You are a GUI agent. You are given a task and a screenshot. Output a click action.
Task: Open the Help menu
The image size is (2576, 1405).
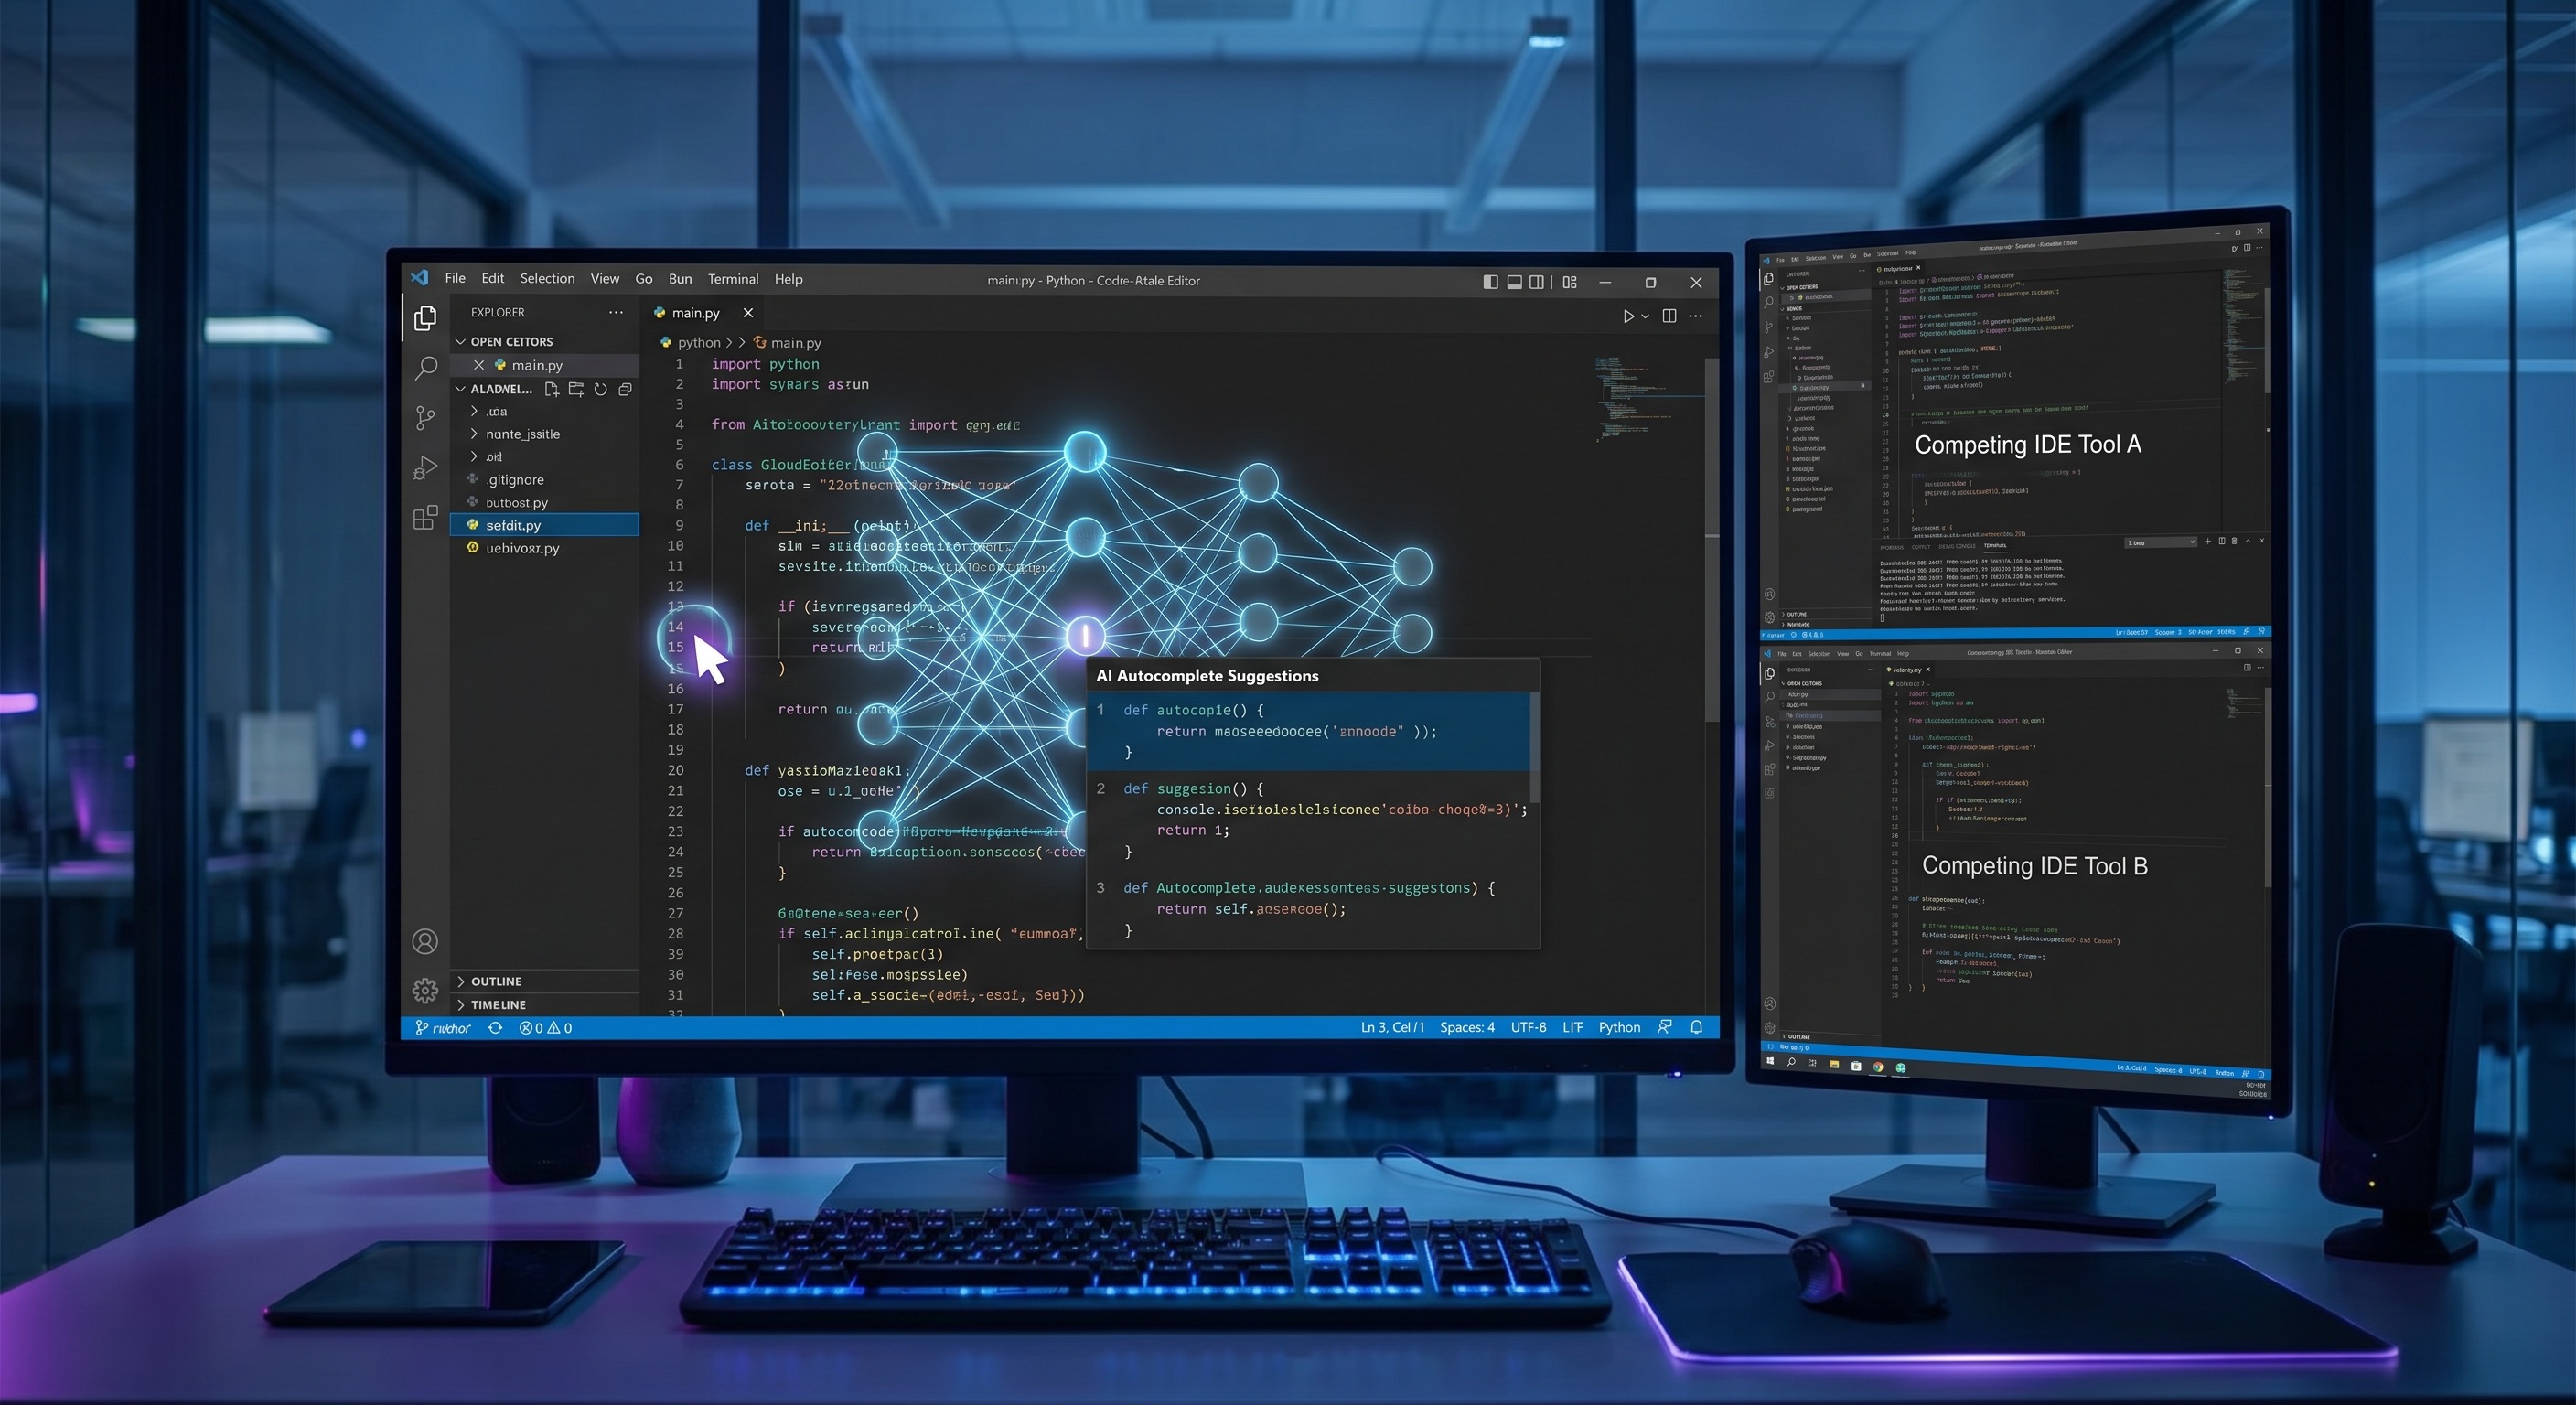pos(788,279)
